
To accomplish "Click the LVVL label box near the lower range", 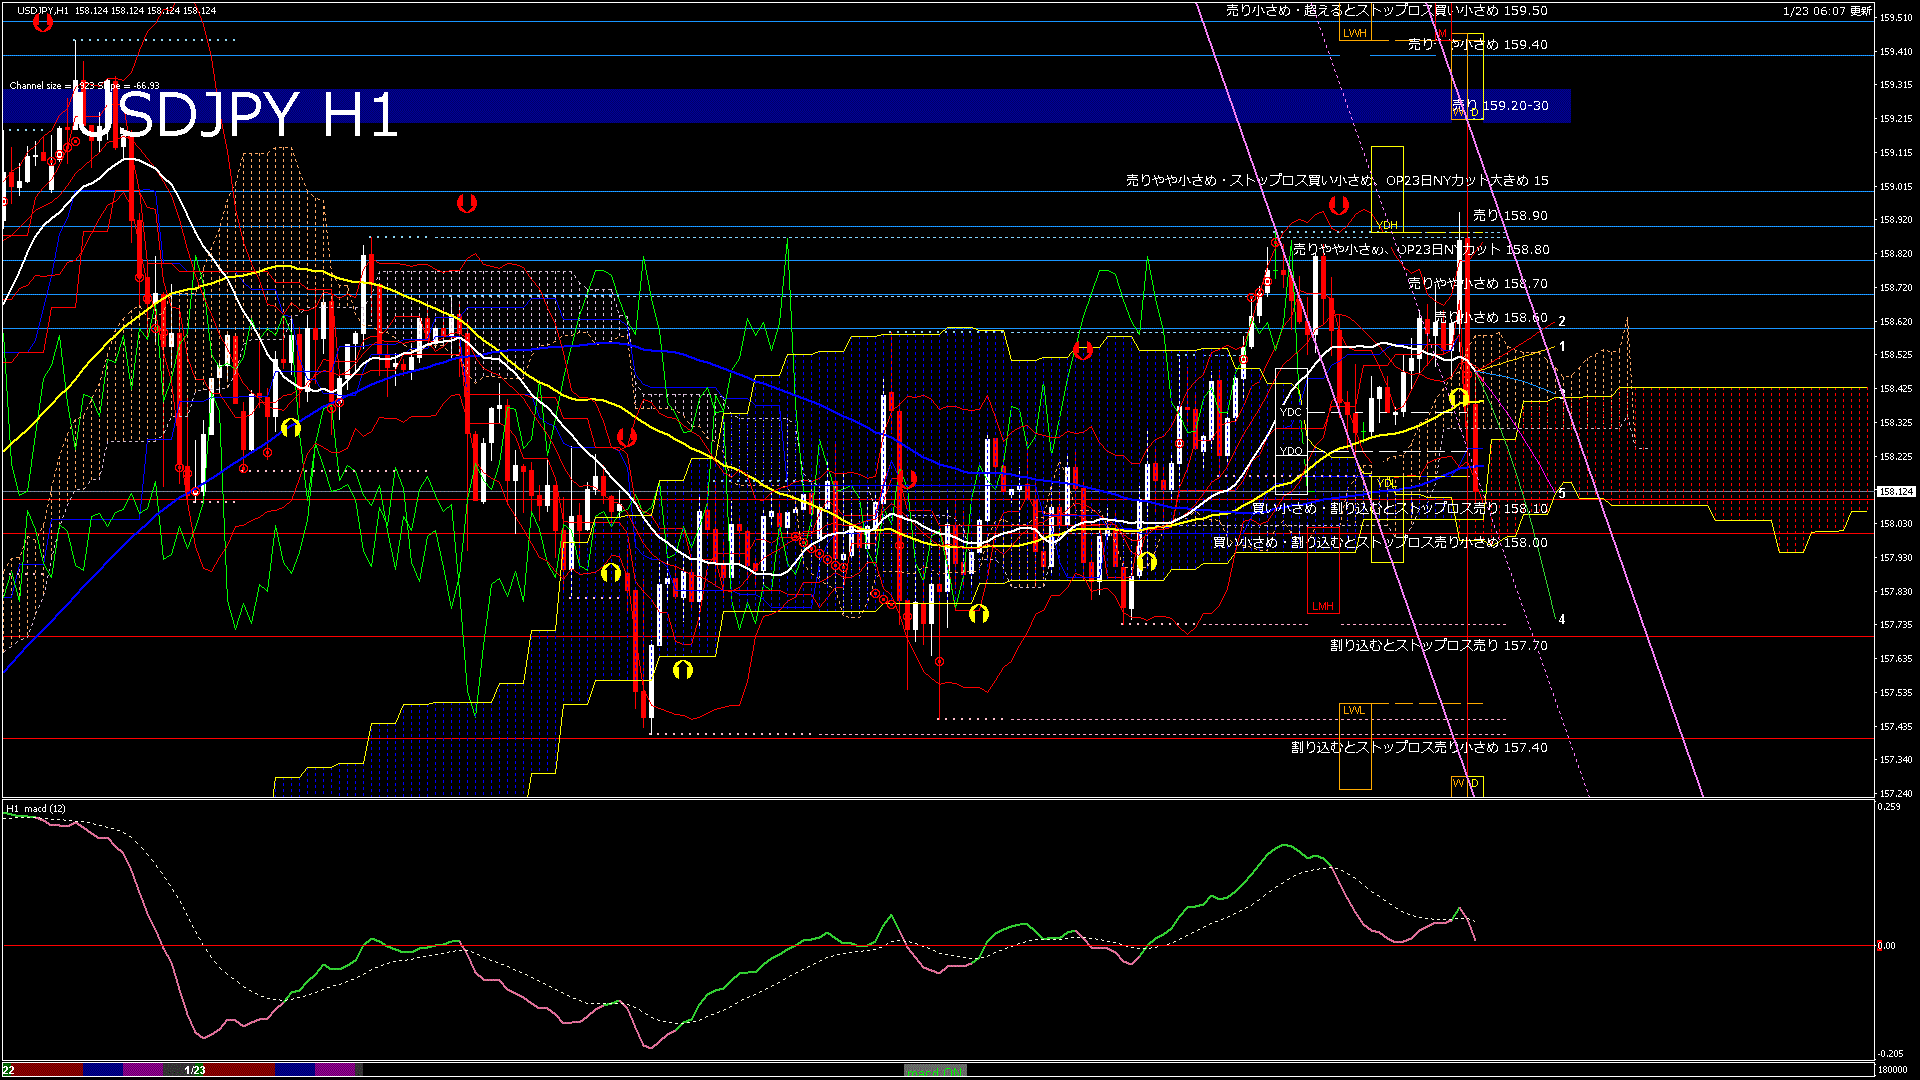I will click(1356, 710).
